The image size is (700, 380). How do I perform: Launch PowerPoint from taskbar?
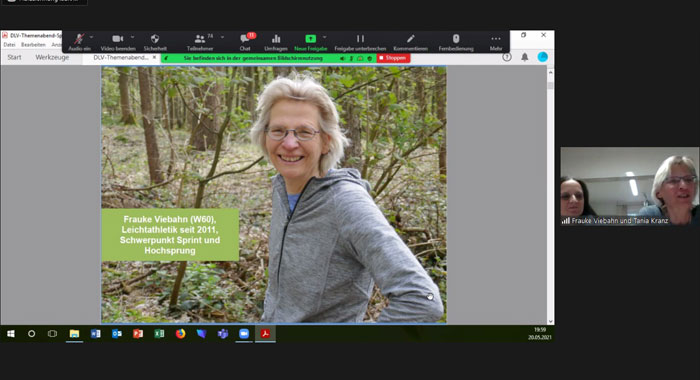138,334
